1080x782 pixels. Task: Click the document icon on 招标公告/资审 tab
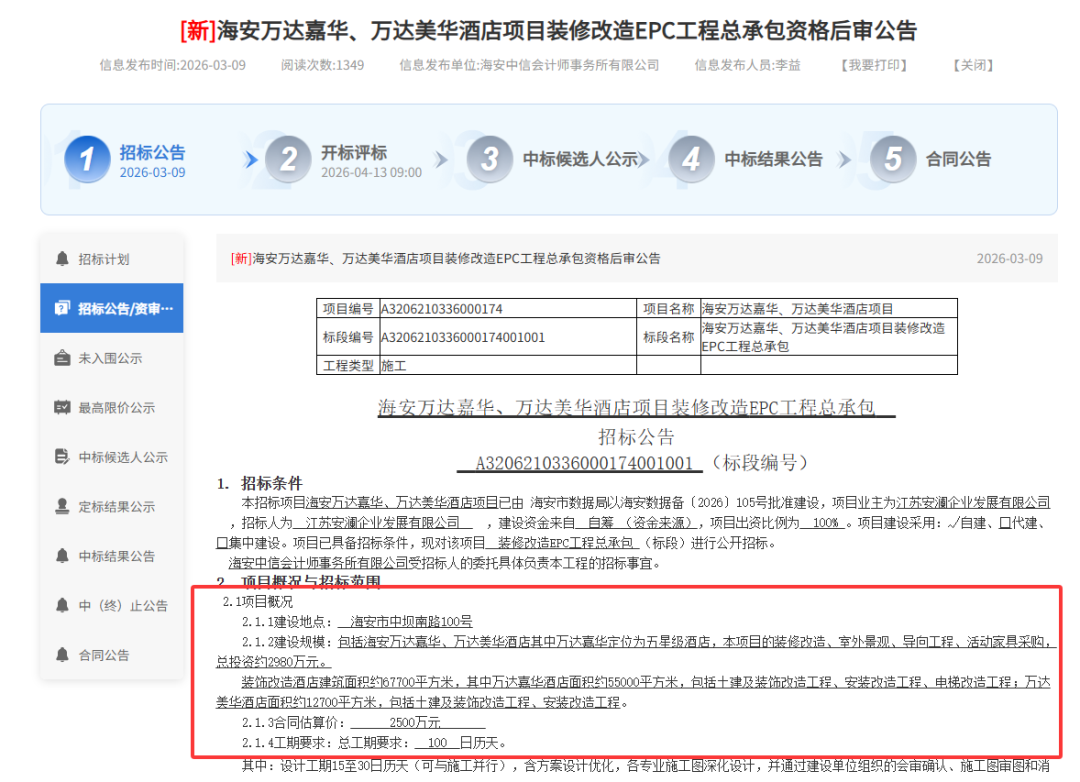tap(62, 308)
